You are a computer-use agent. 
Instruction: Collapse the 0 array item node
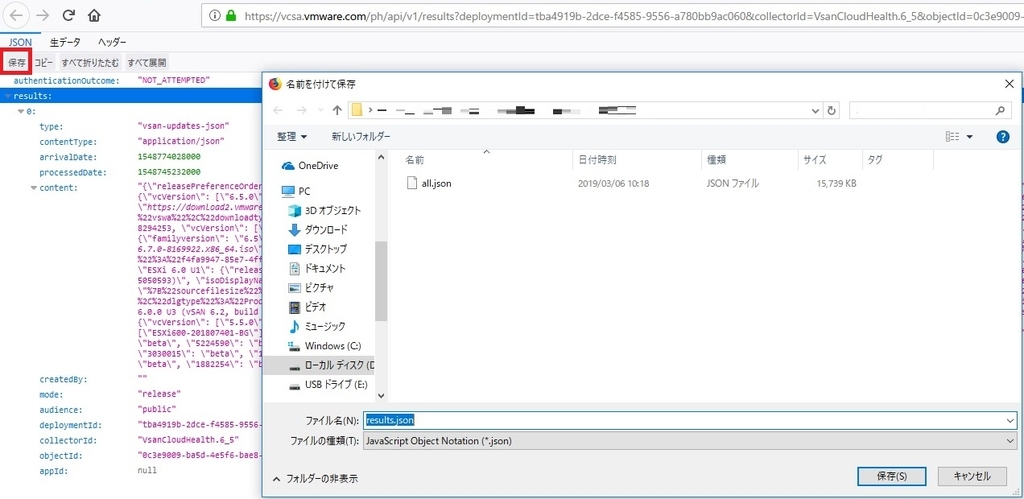21,112
